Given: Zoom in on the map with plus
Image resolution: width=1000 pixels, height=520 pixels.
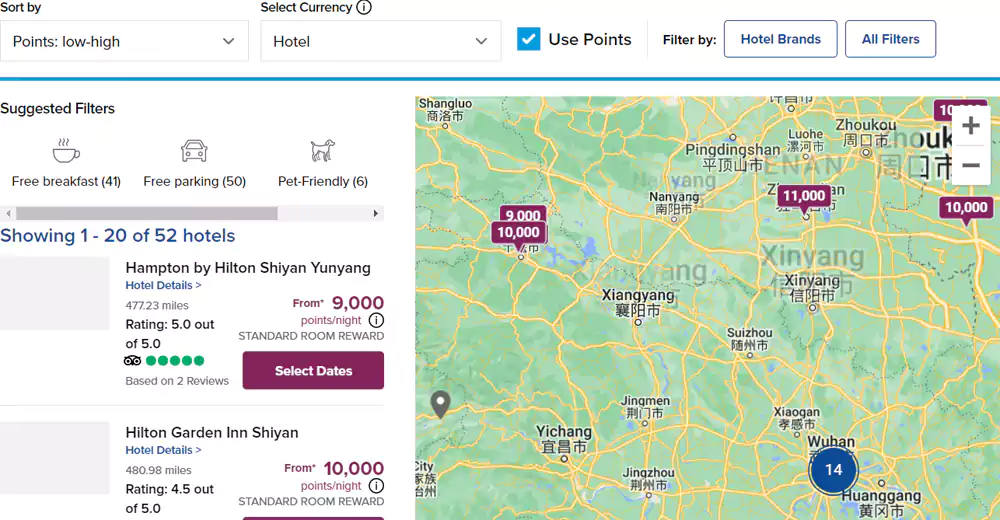Looking at the screenshot, I should [x=970, y=126].
